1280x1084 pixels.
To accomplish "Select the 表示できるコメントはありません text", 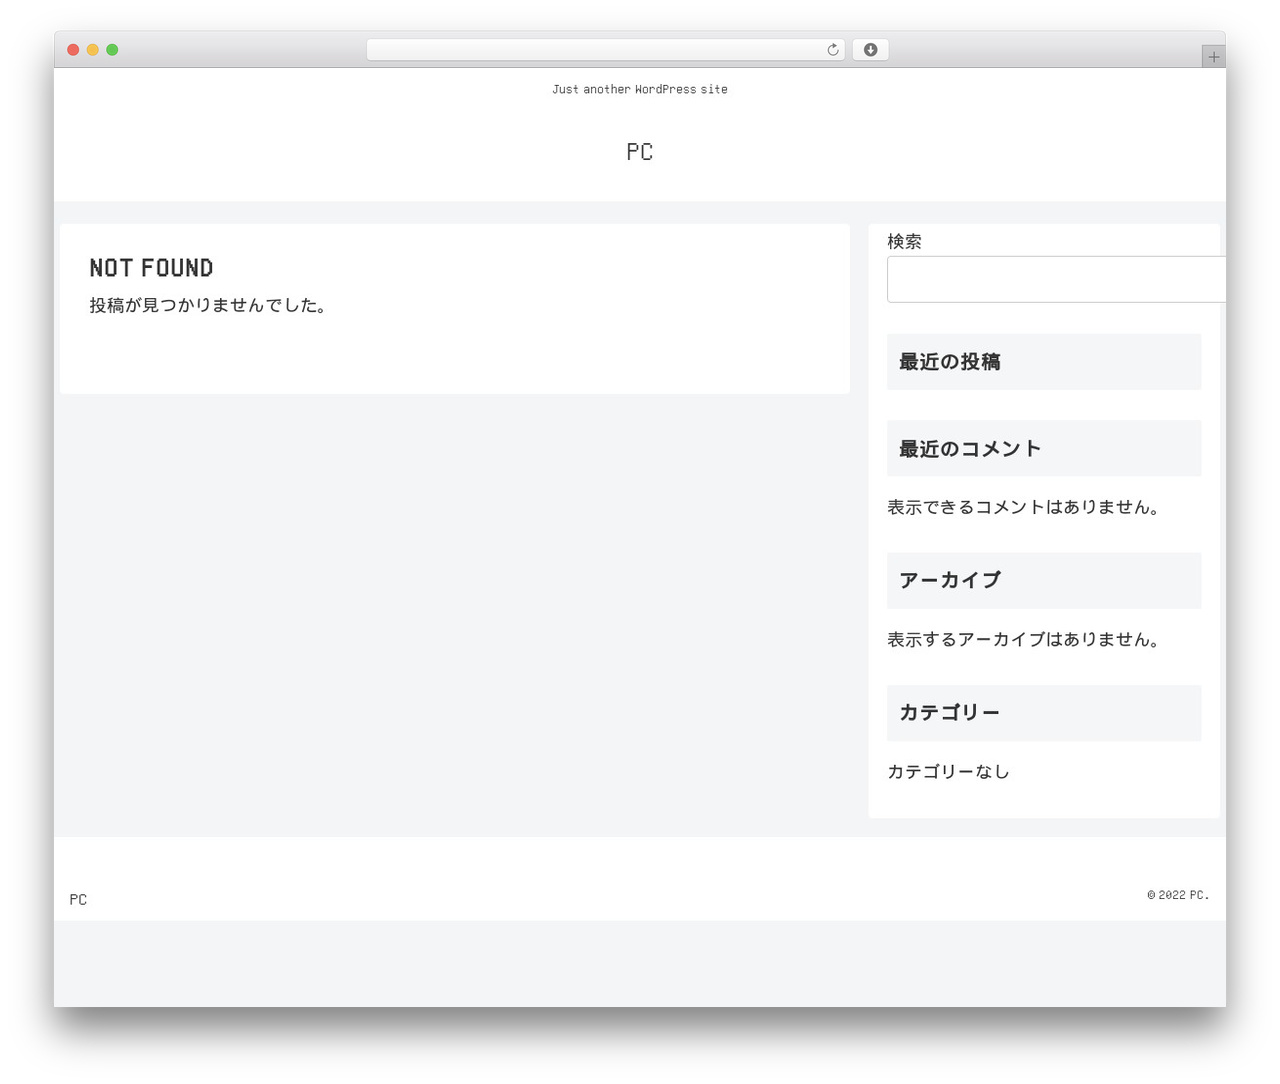I will pyautogui.click(x=1024, y=507).
